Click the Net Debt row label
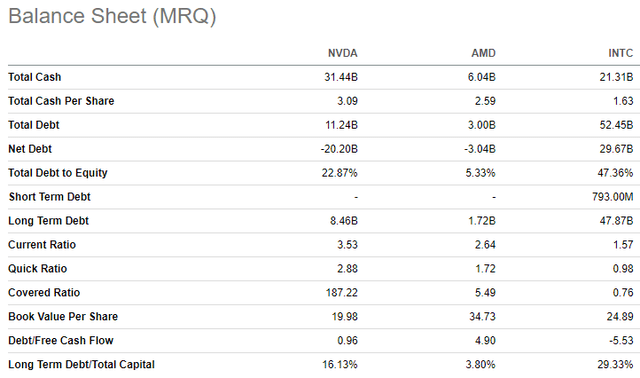Viewport: 640px width, 378px height. click(30, 149)
